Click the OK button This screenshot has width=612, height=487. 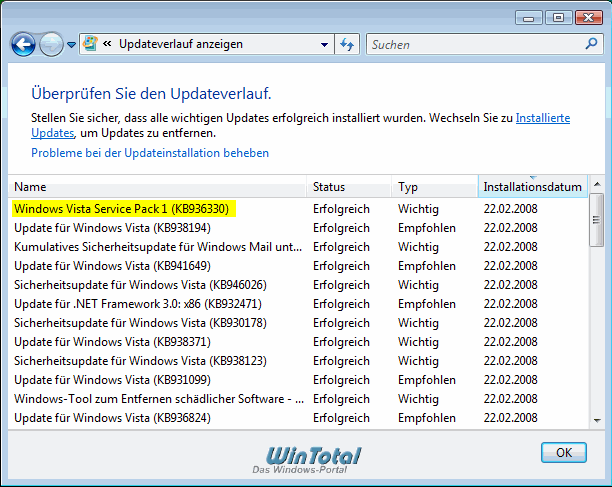[564, 453]
